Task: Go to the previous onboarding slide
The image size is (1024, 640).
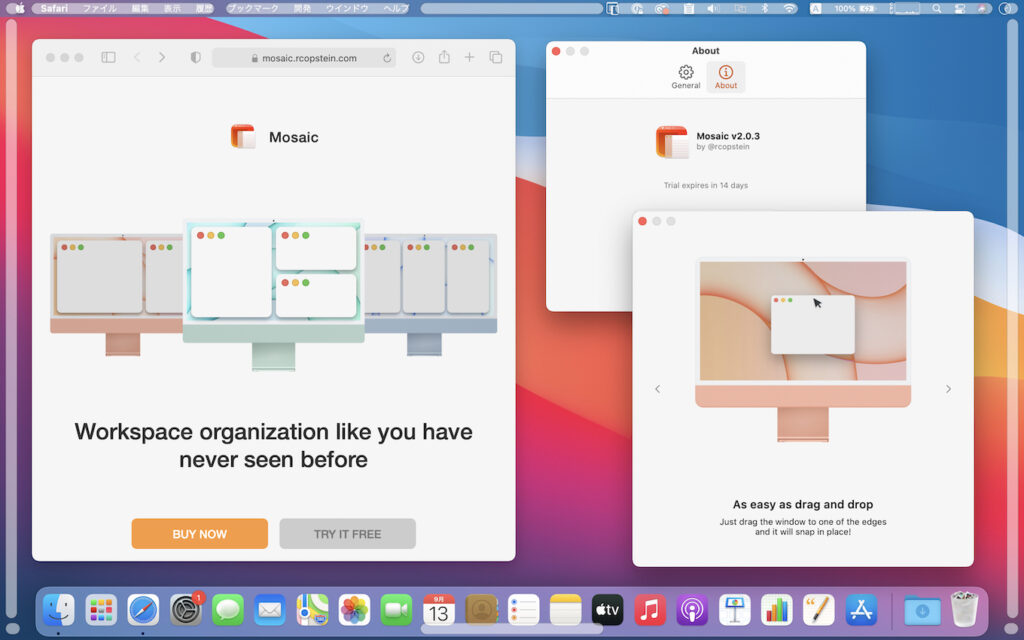Action: click(657, 389)
